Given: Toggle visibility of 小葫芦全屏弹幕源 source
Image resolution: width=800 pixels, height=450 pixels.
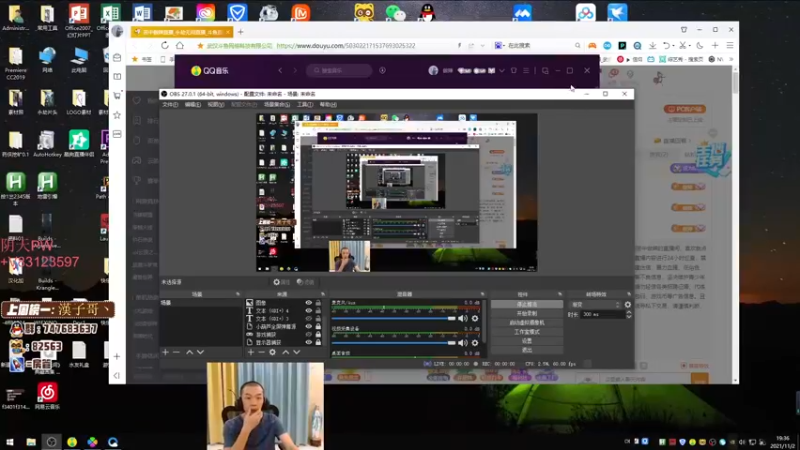Looking at the screenshot, I should pyautogui.click(x=309, y=327).
